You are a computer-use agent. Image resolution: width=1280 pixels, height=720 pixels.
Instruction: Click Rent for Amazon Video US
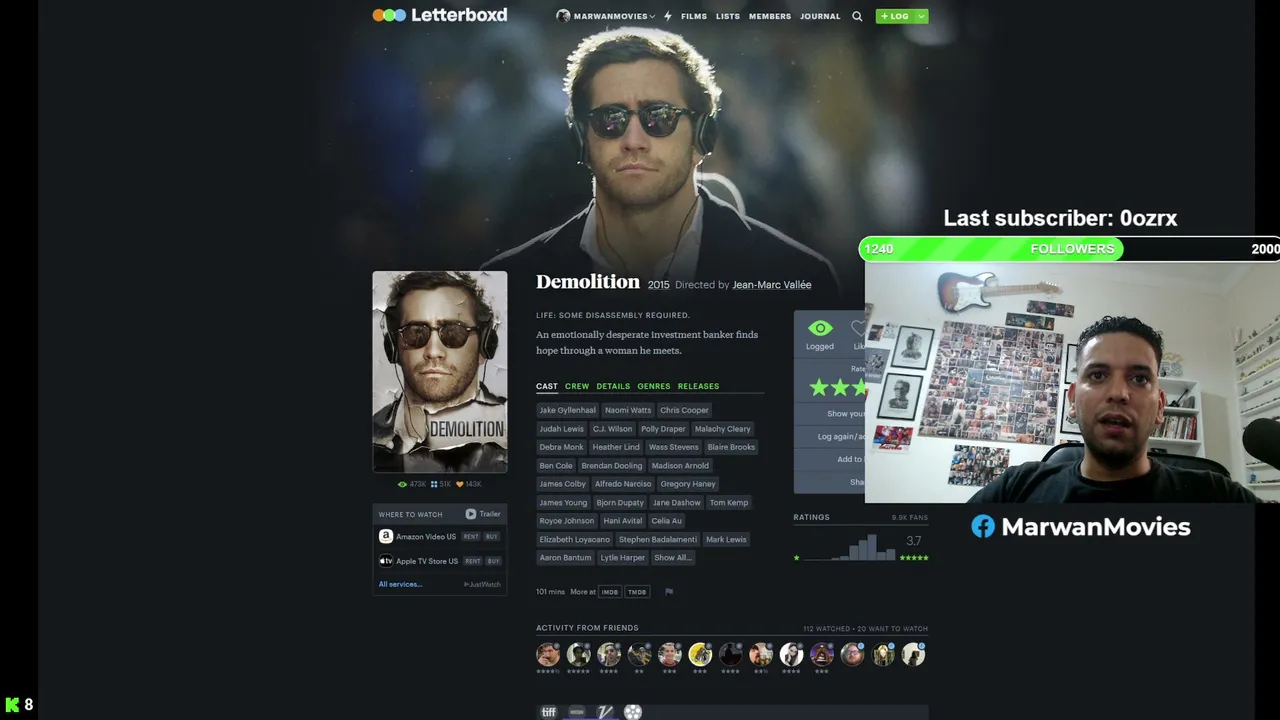click(x=471, y=537)
